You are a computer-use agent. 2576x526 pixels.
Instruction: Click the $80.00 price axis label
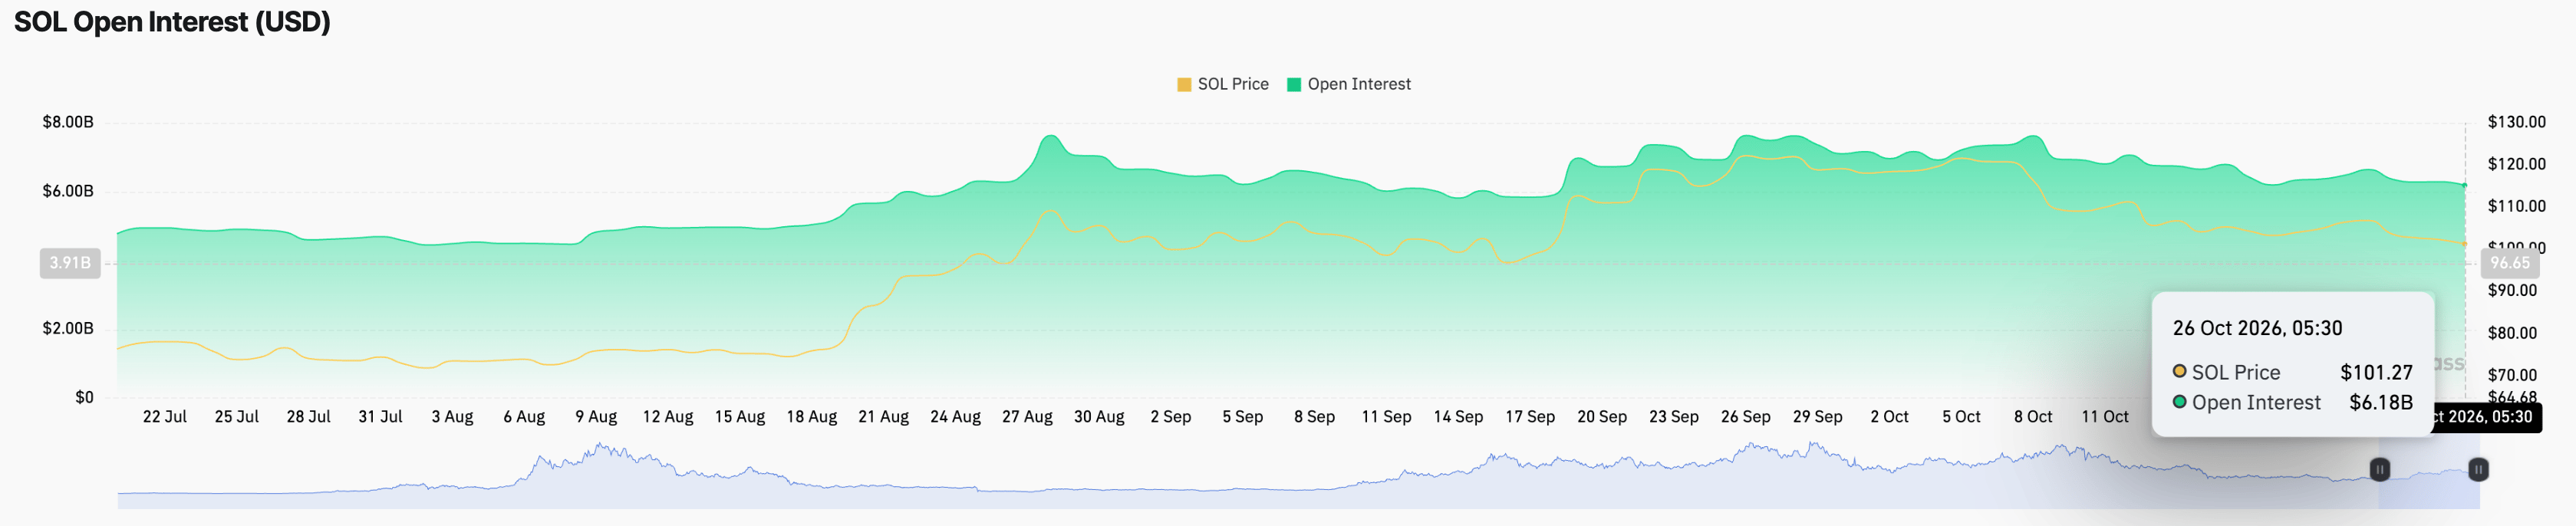point(2512,333)
